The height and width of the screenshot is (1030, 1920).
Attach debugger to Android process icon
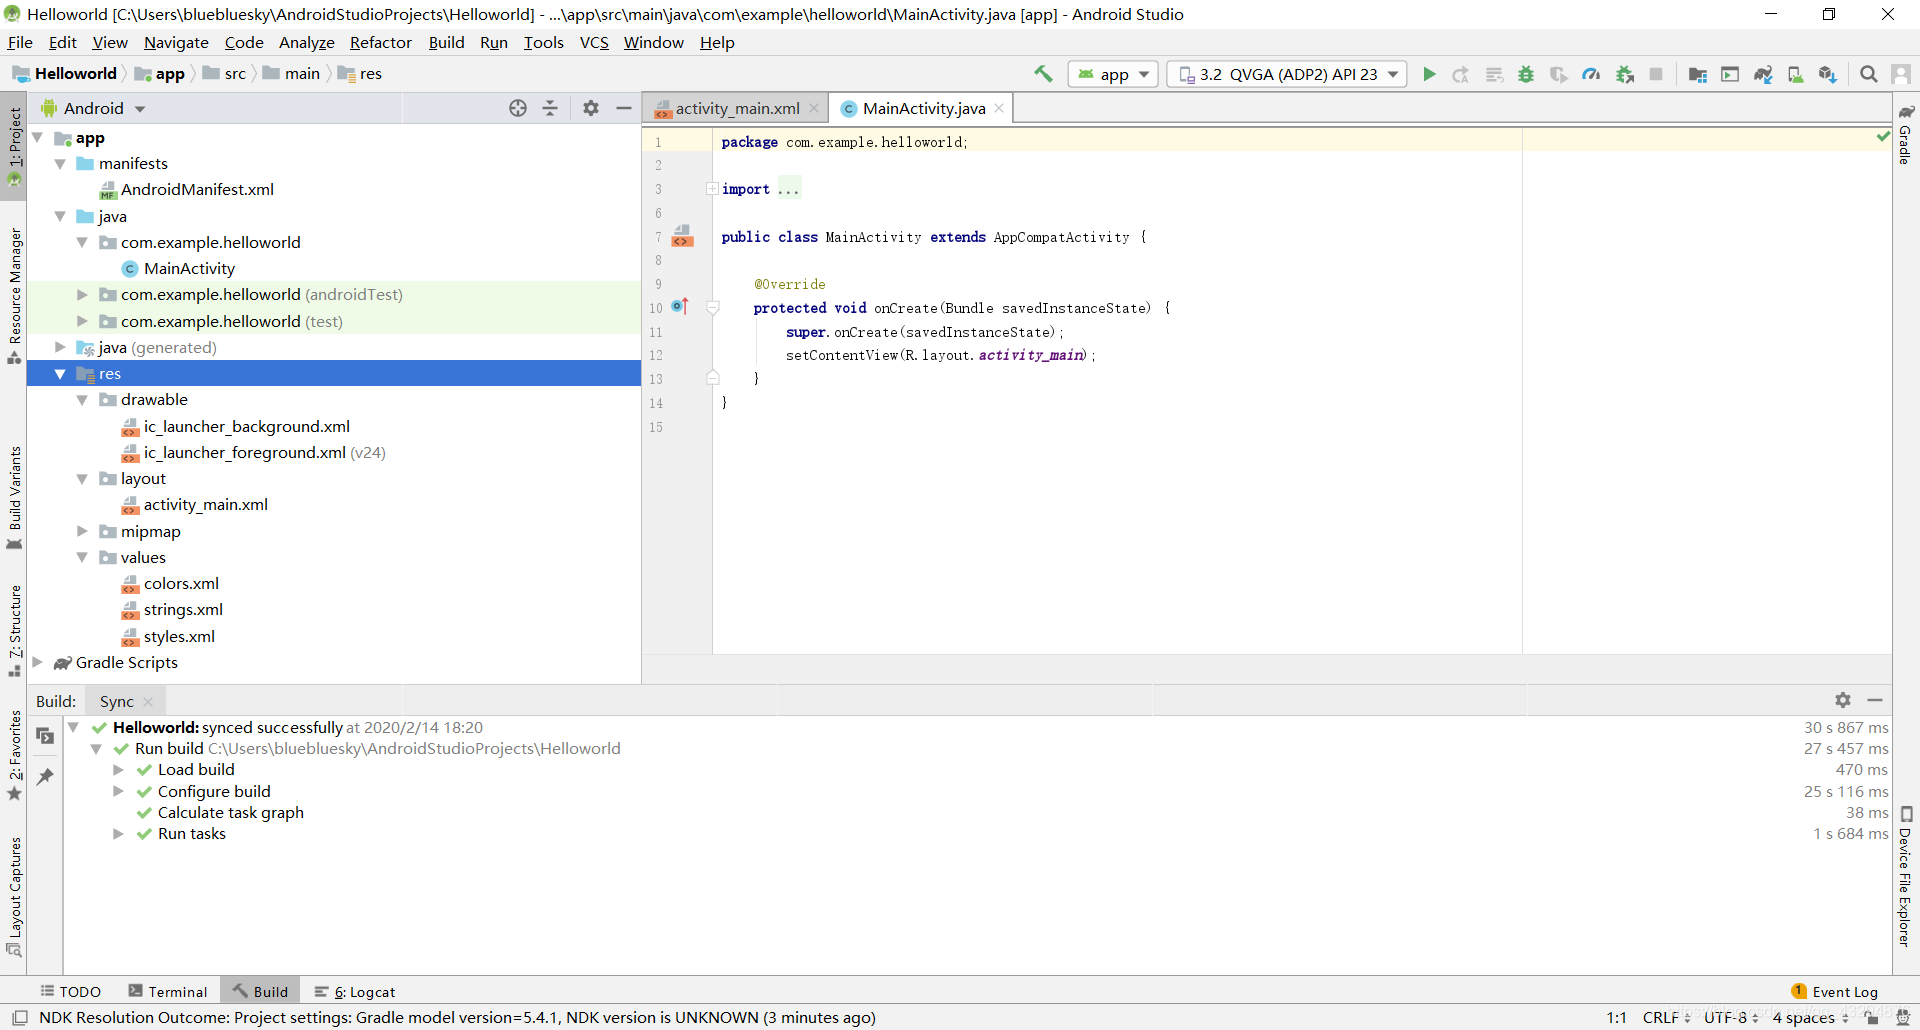(1625, 74)
